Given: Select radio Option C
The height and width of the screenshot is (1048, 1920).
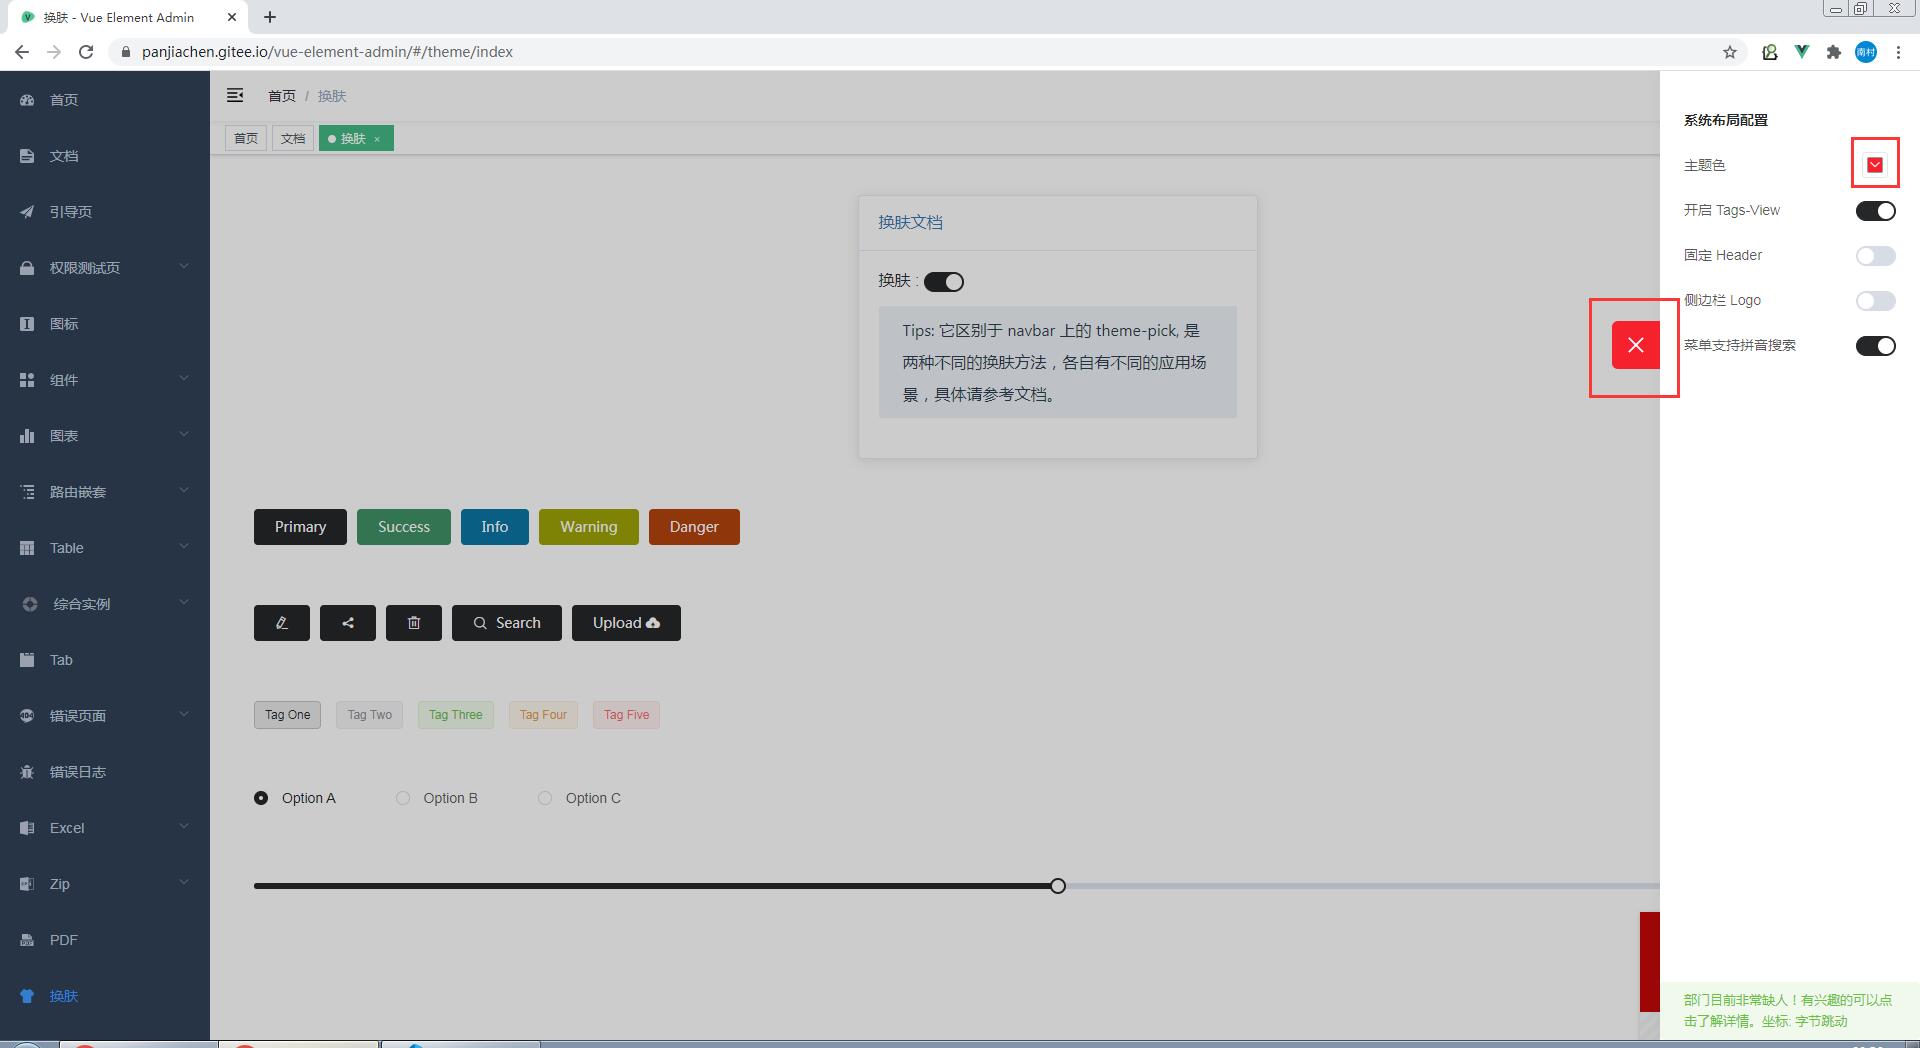Looking at the screenshot, I should [x=580, y=798].
